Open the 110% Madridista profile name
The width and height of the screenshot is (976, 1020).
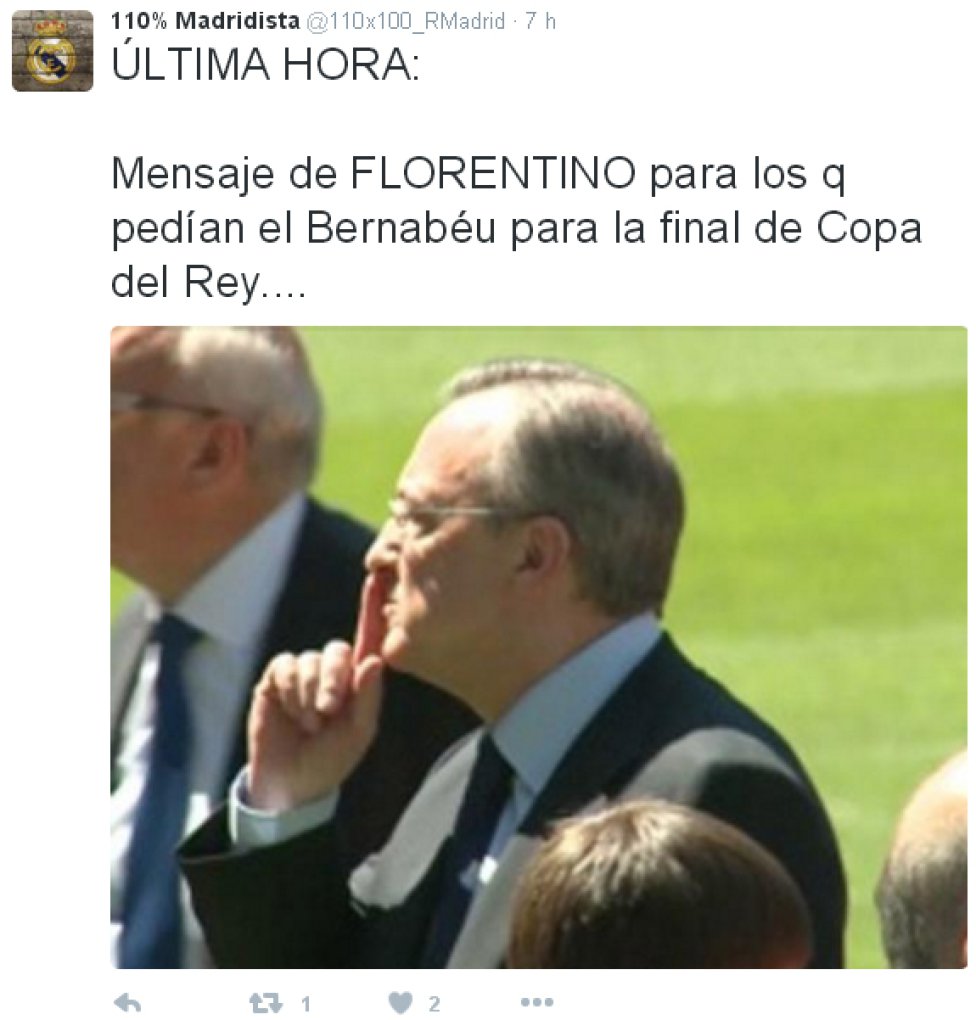coord(205,21)
